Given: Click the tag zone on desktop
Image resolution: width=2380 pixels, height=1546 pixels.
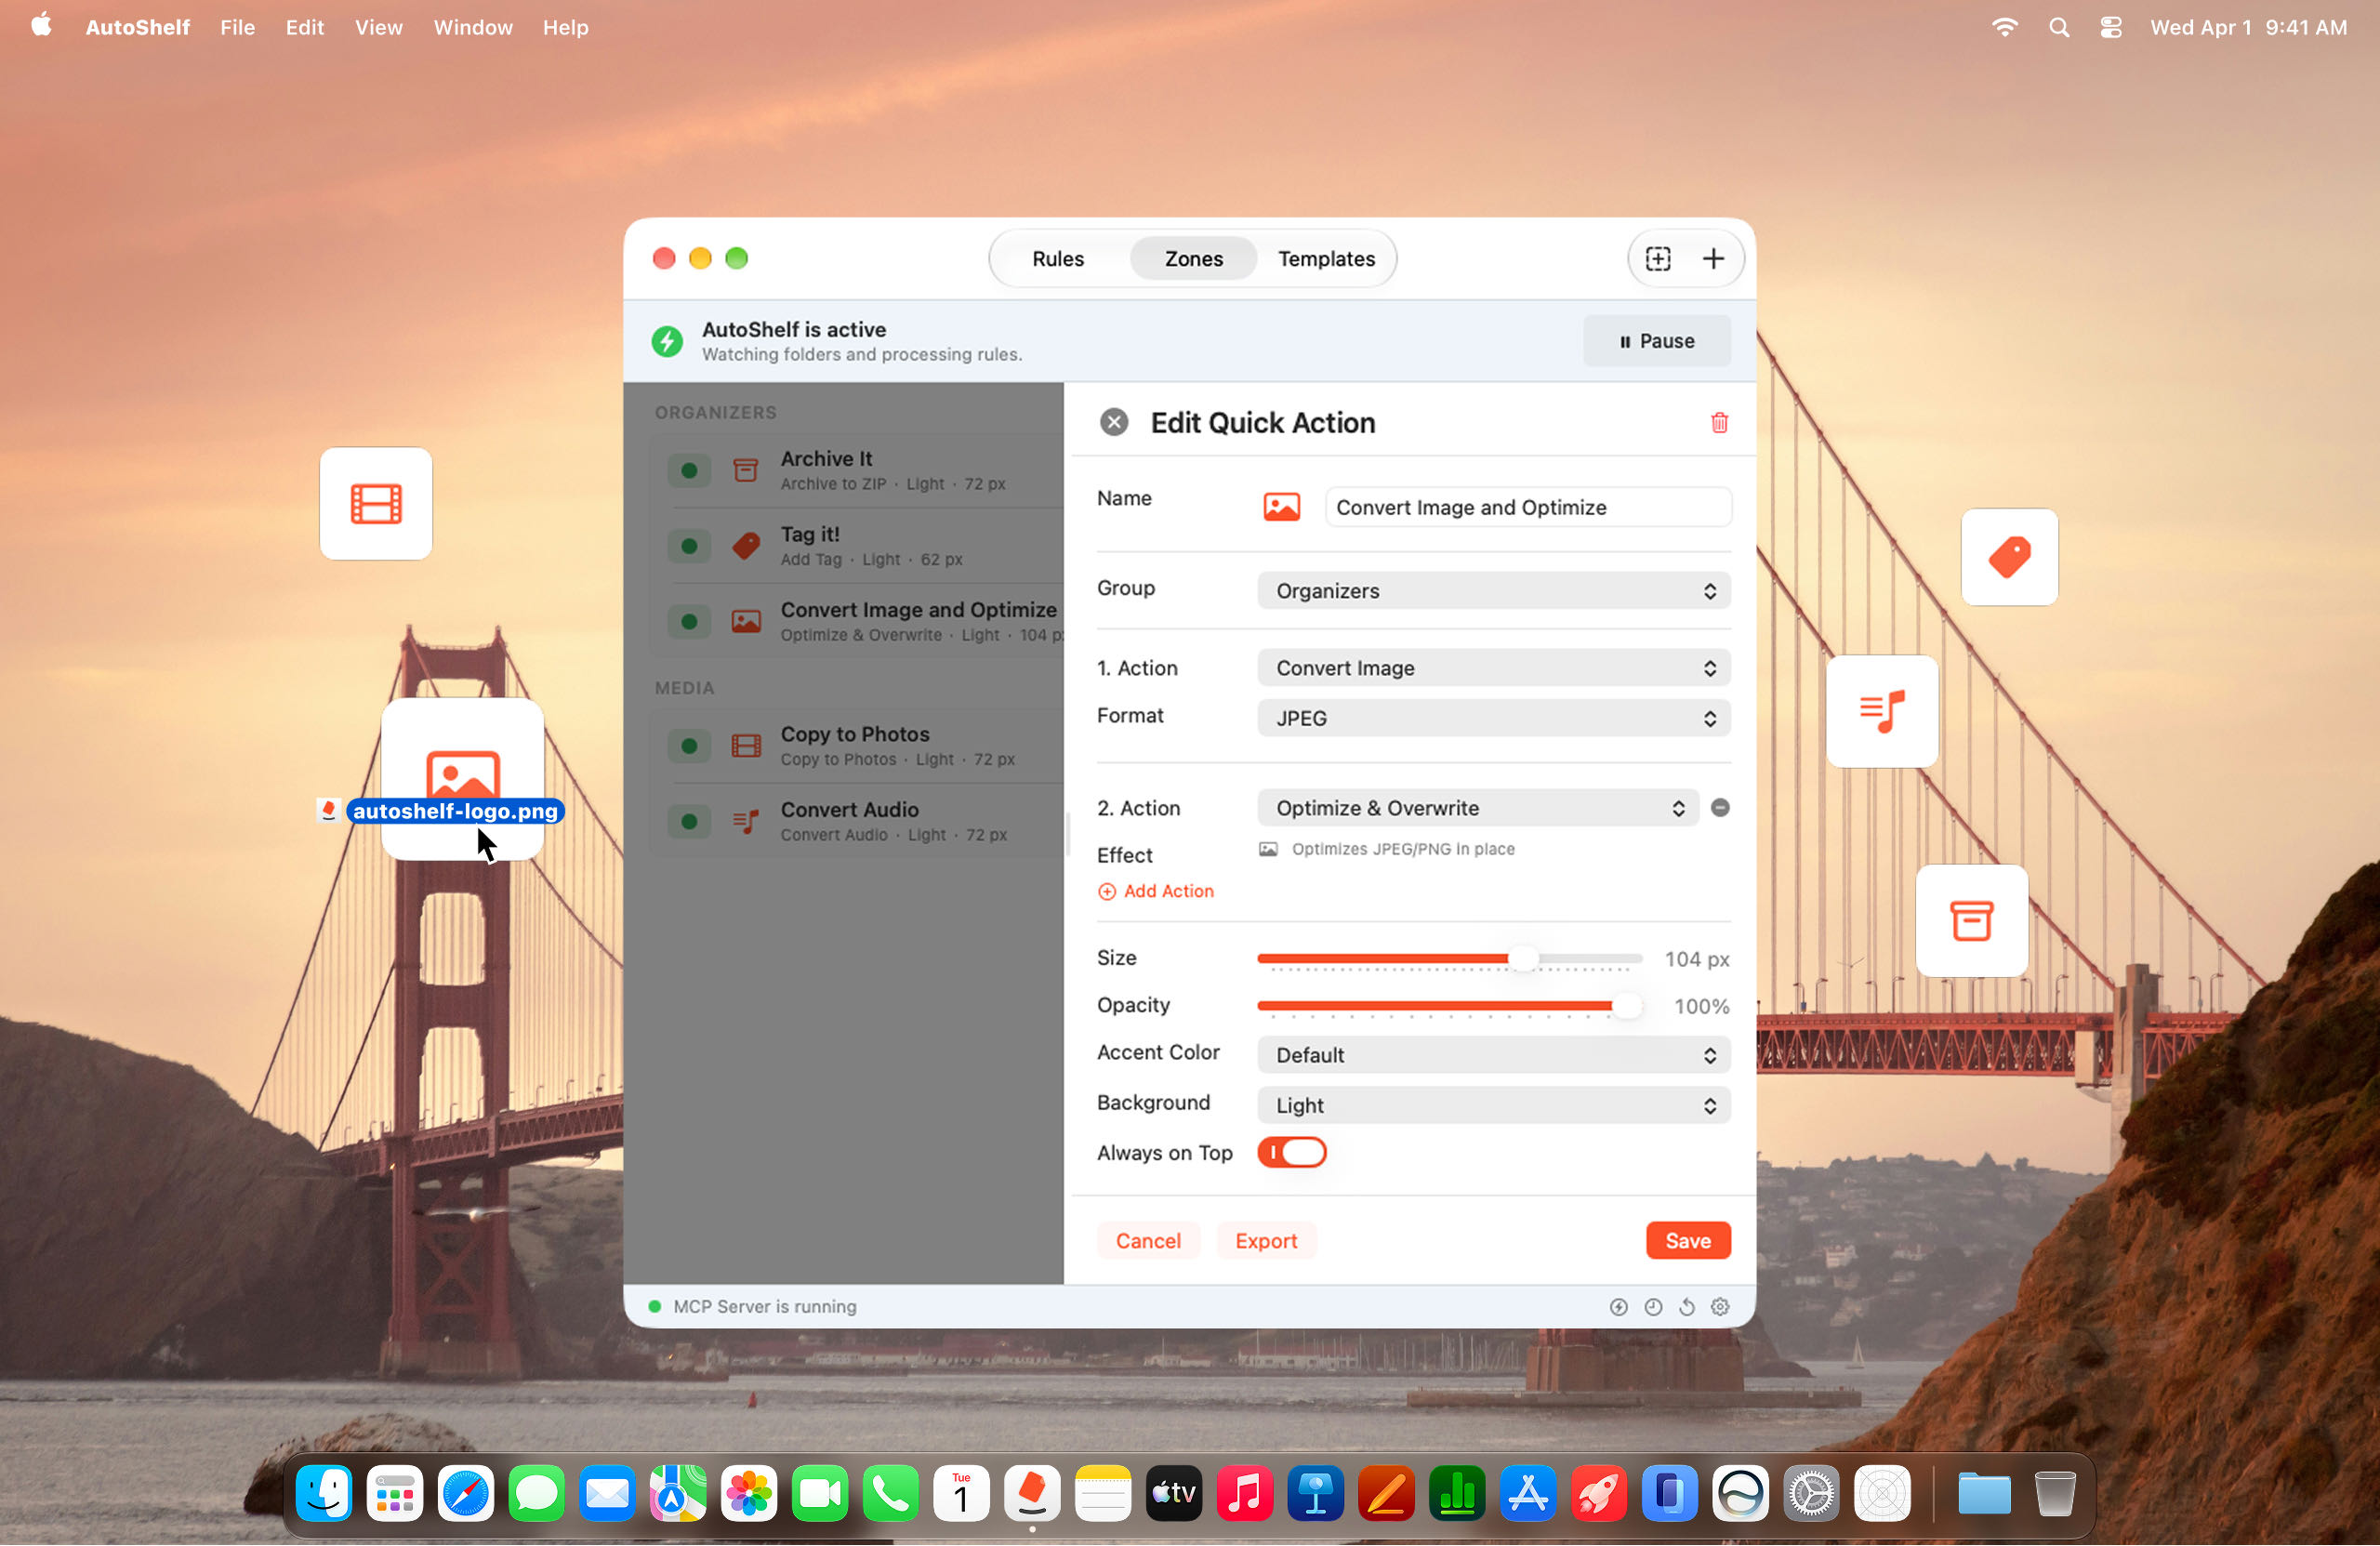Looking at the screenshot, I should (2009, 557).
